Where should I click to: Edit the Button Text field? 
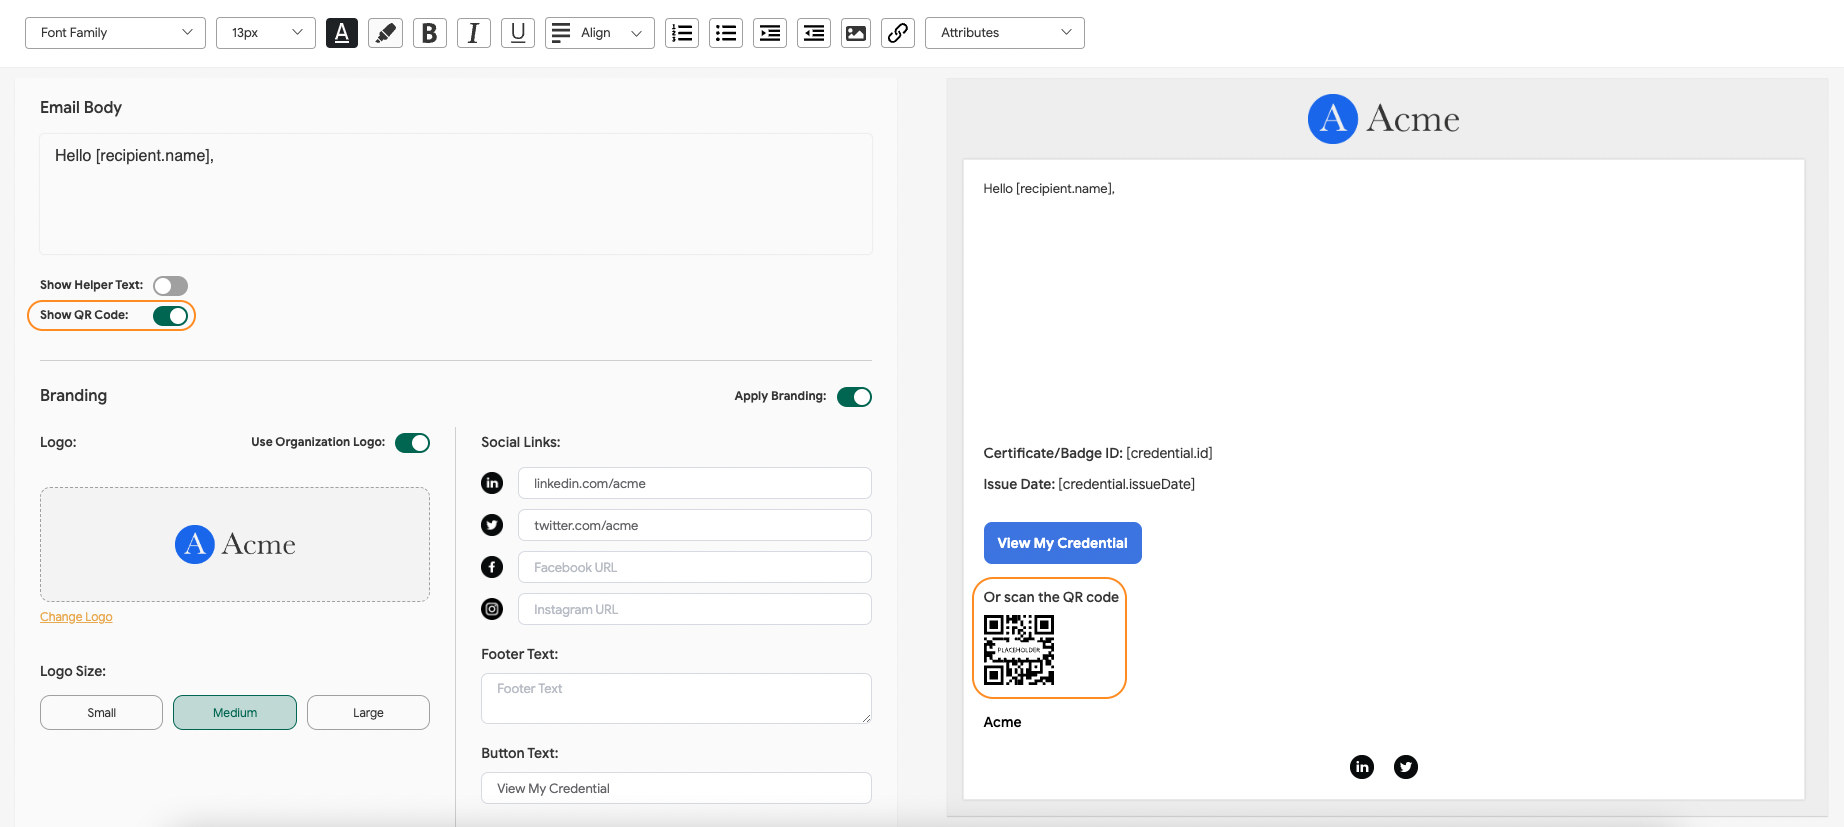676,788
